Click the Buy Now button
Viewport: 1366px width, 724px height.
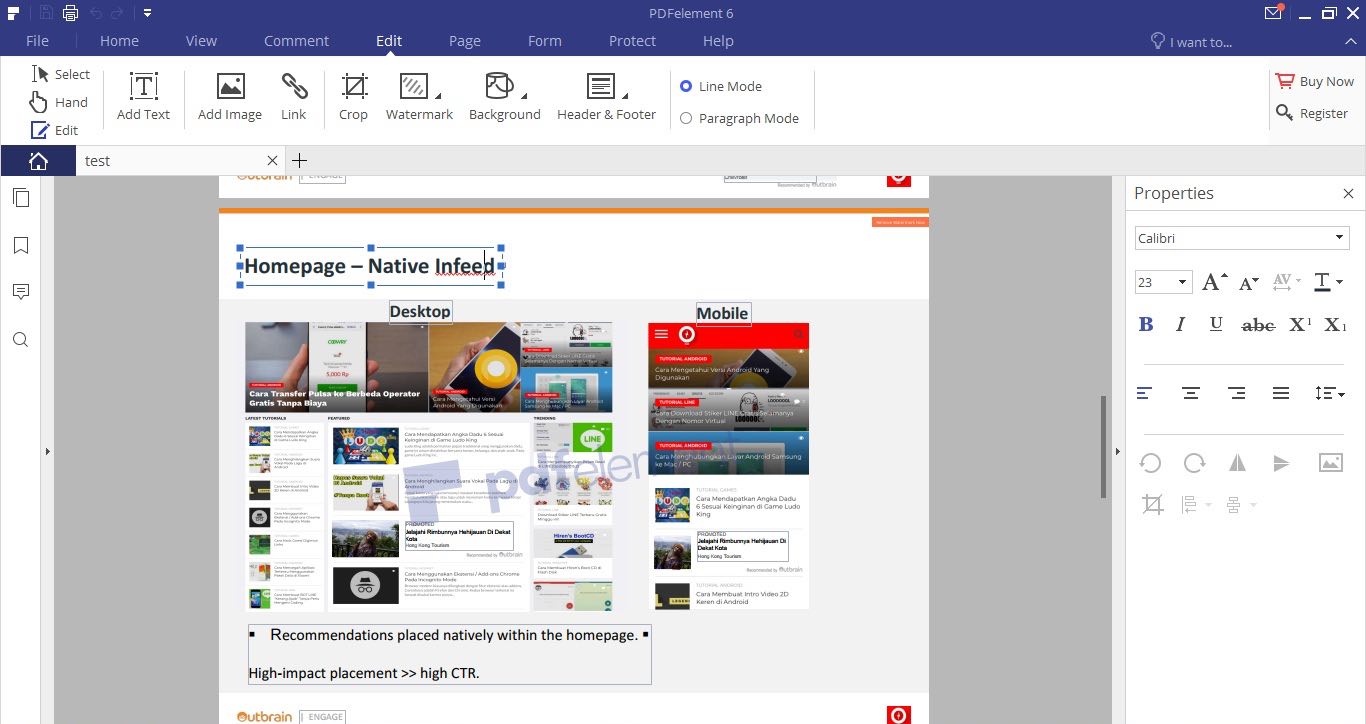[x=1314, y=82]
